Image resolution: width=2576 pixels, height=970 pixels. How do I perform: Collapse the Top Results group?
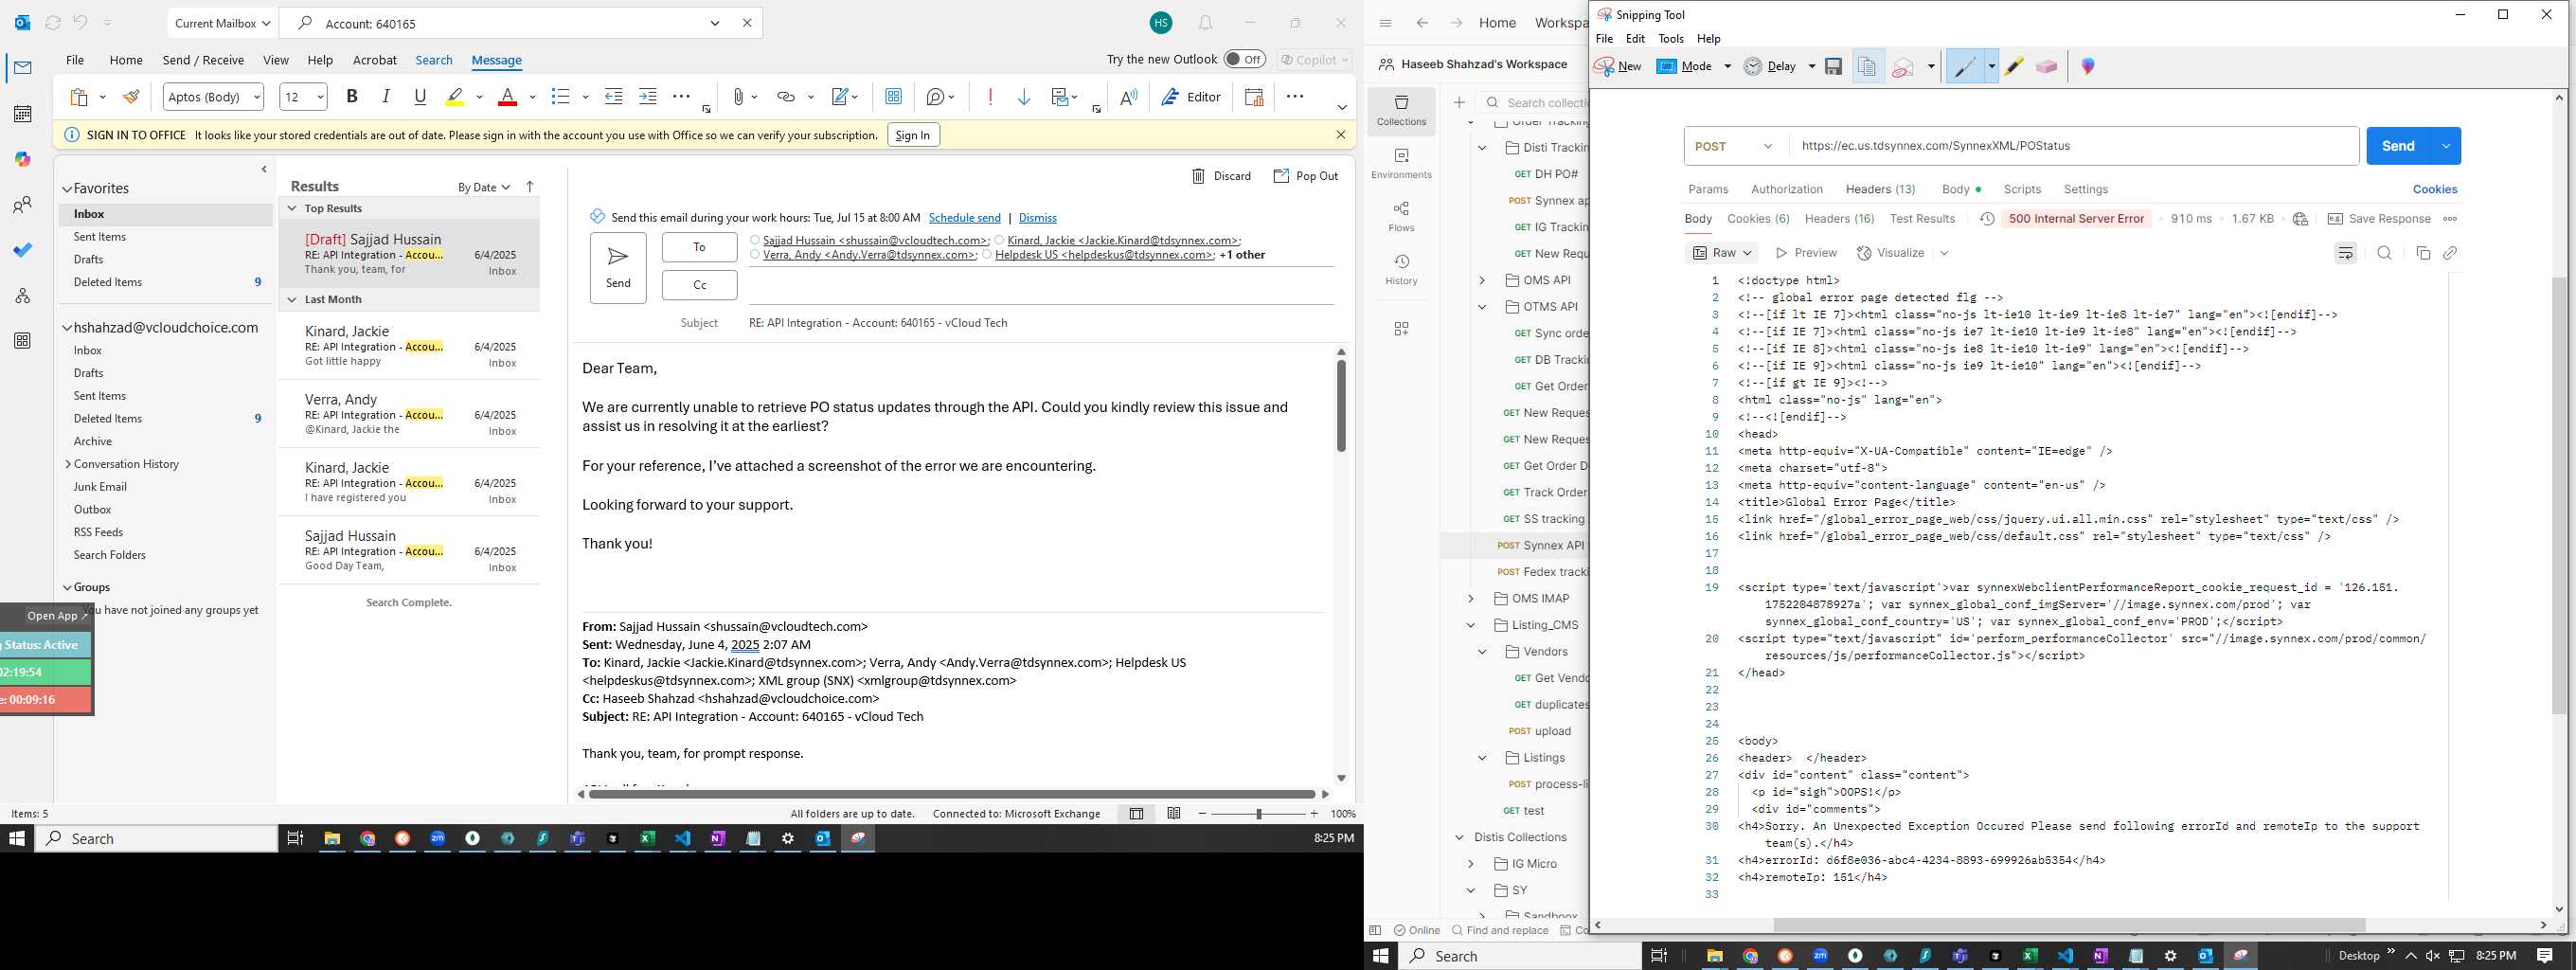292,209
